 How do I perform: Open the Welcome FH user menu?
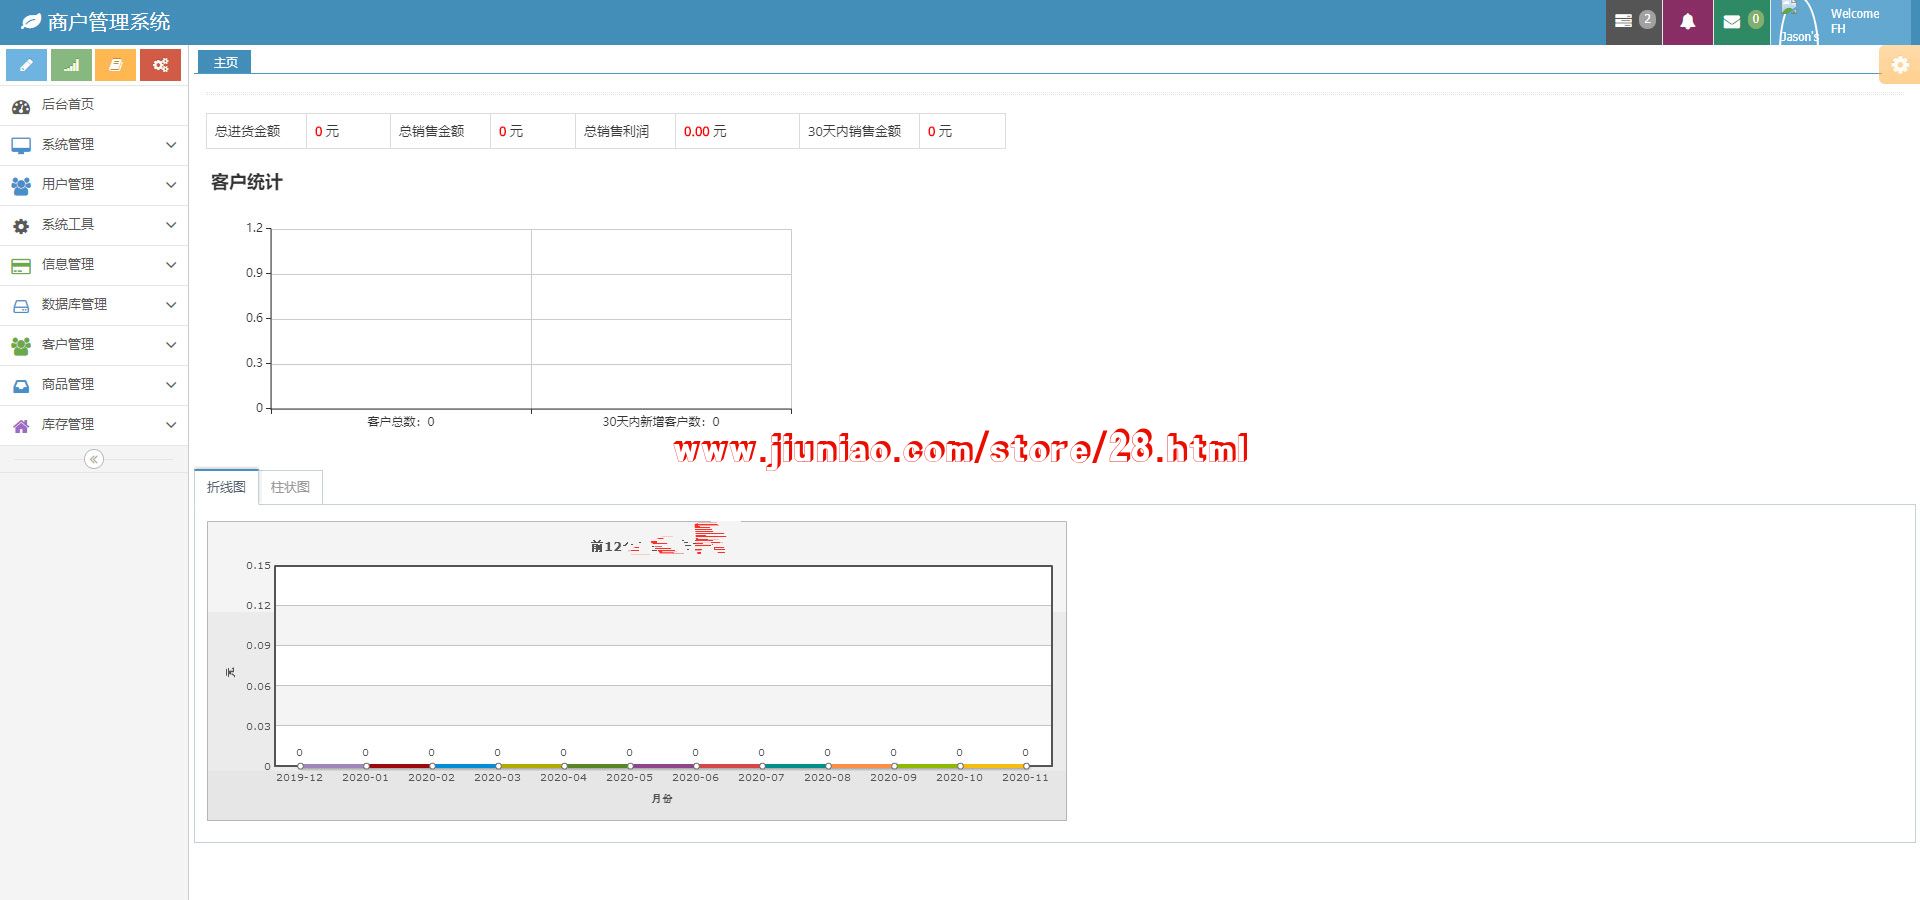click(x=1844, y=22)
